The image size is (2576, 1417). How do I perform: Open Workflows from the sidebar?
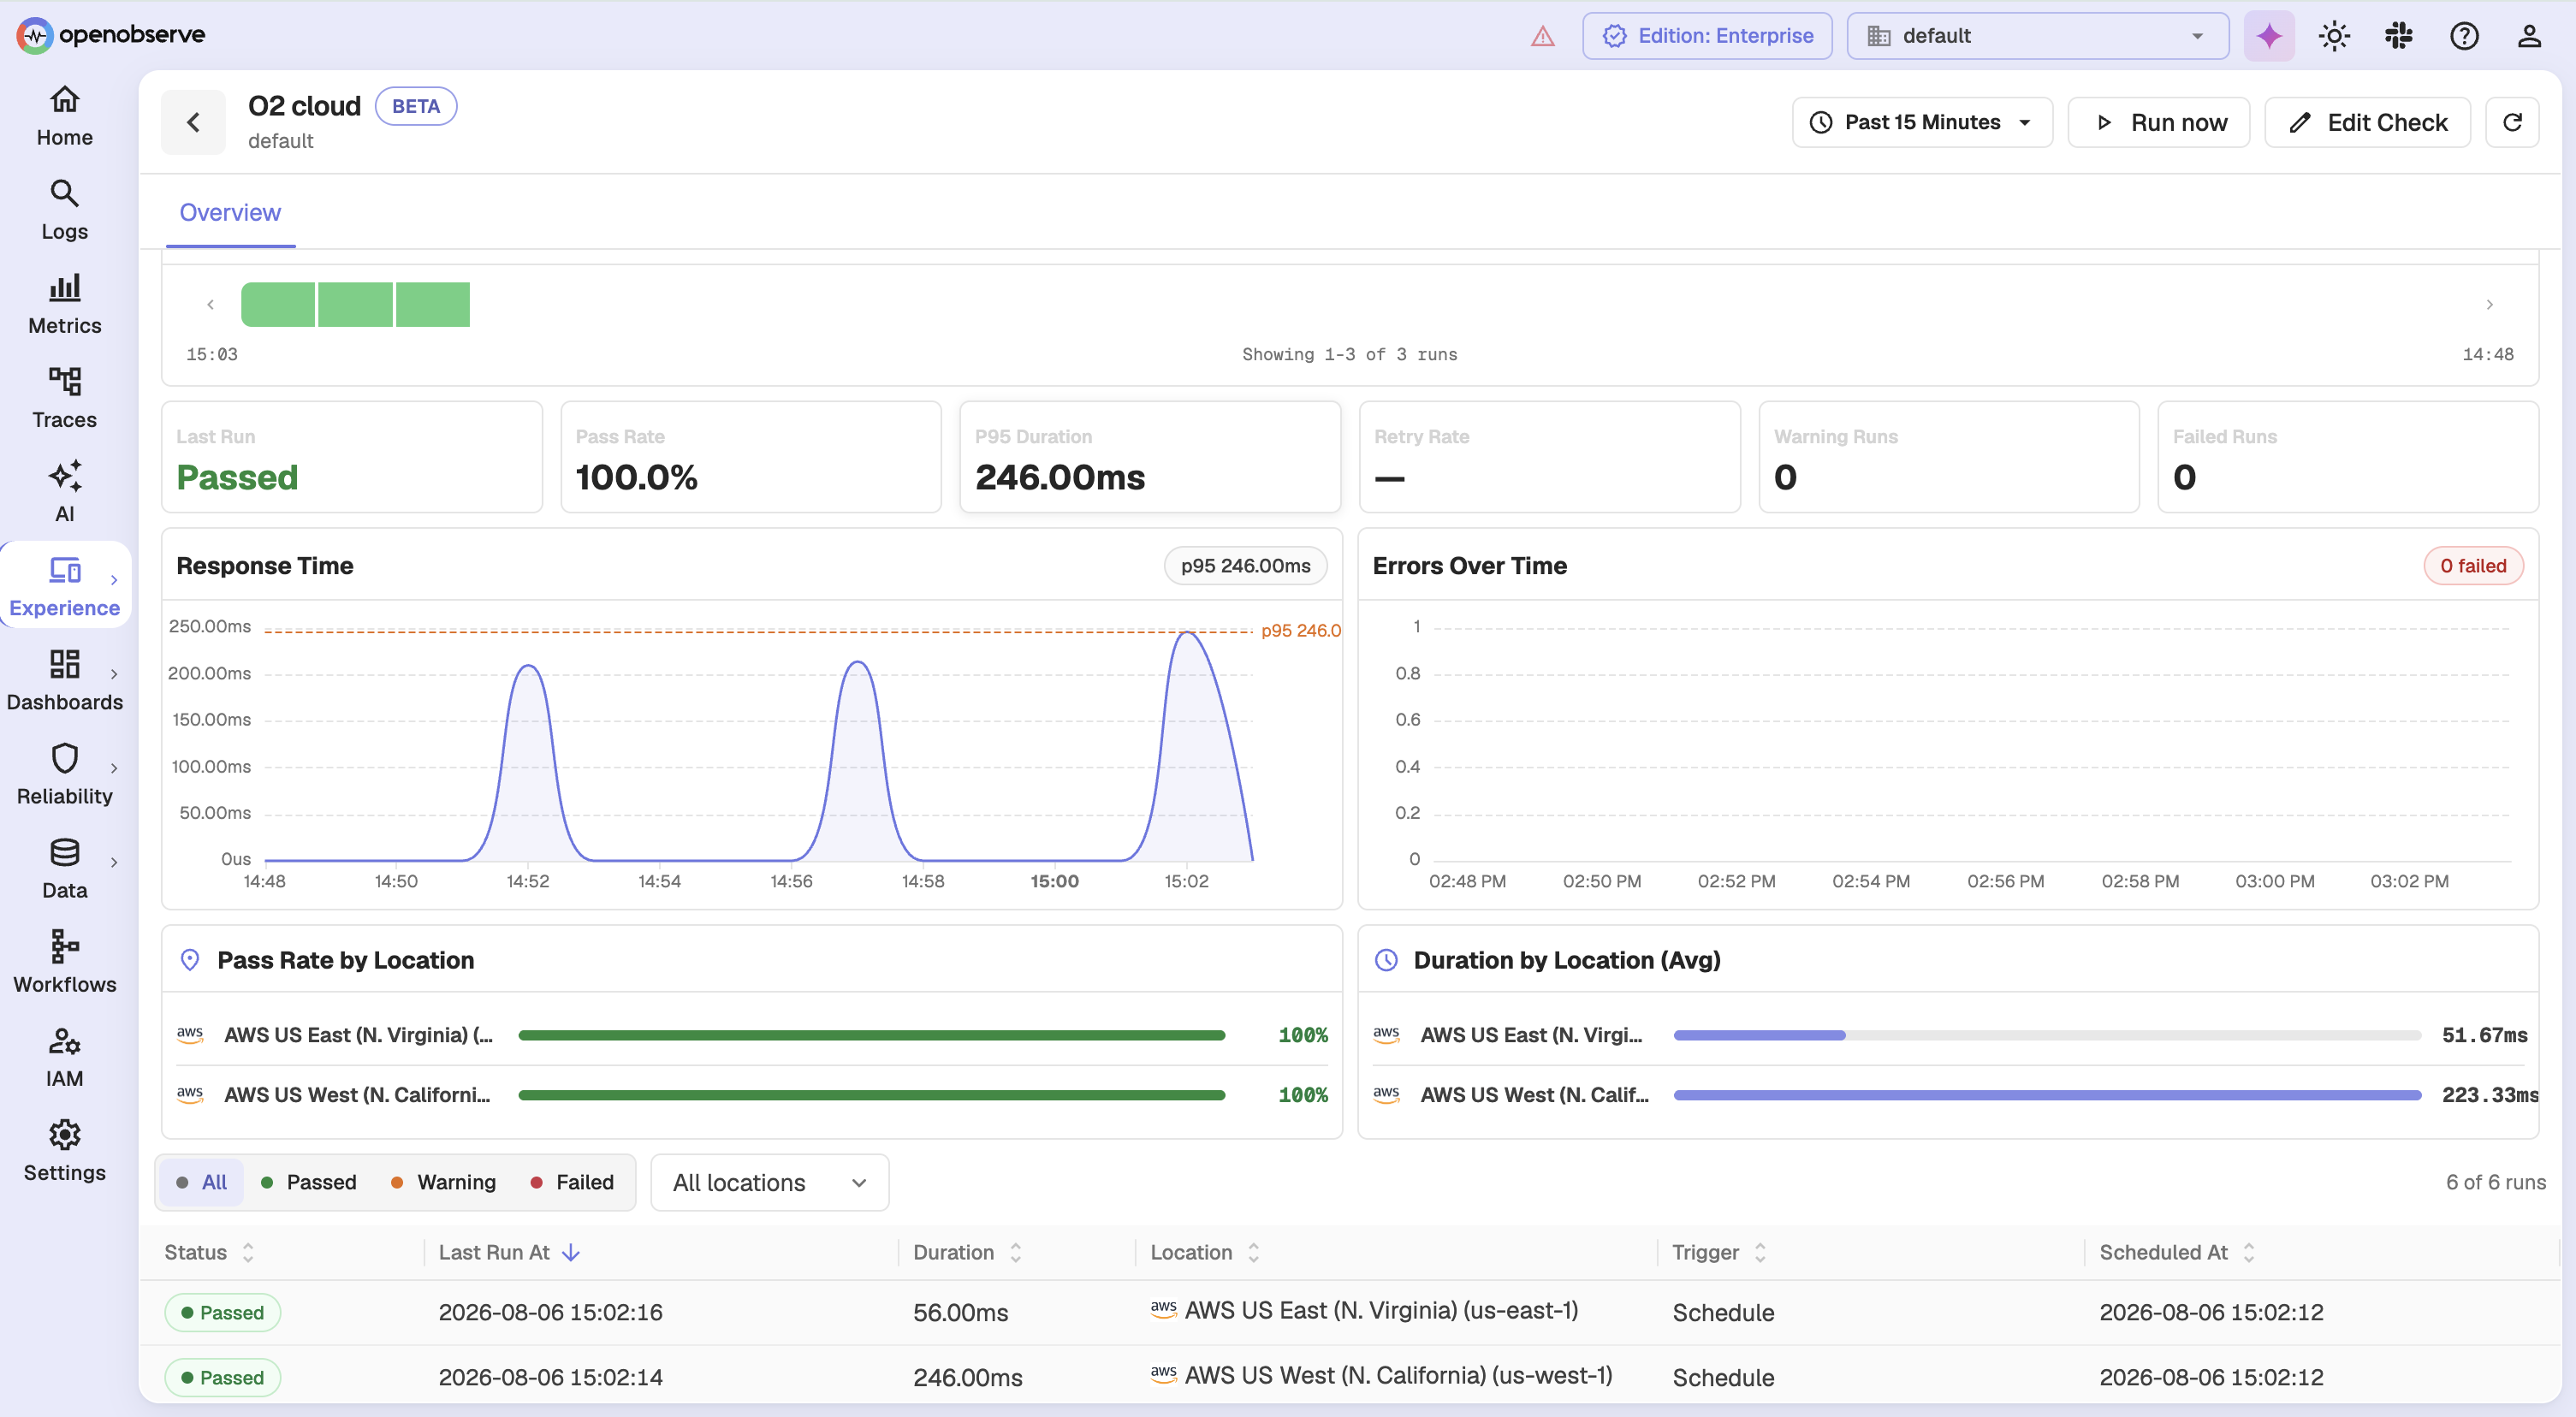pyautogui.click(x=65, y=963)
